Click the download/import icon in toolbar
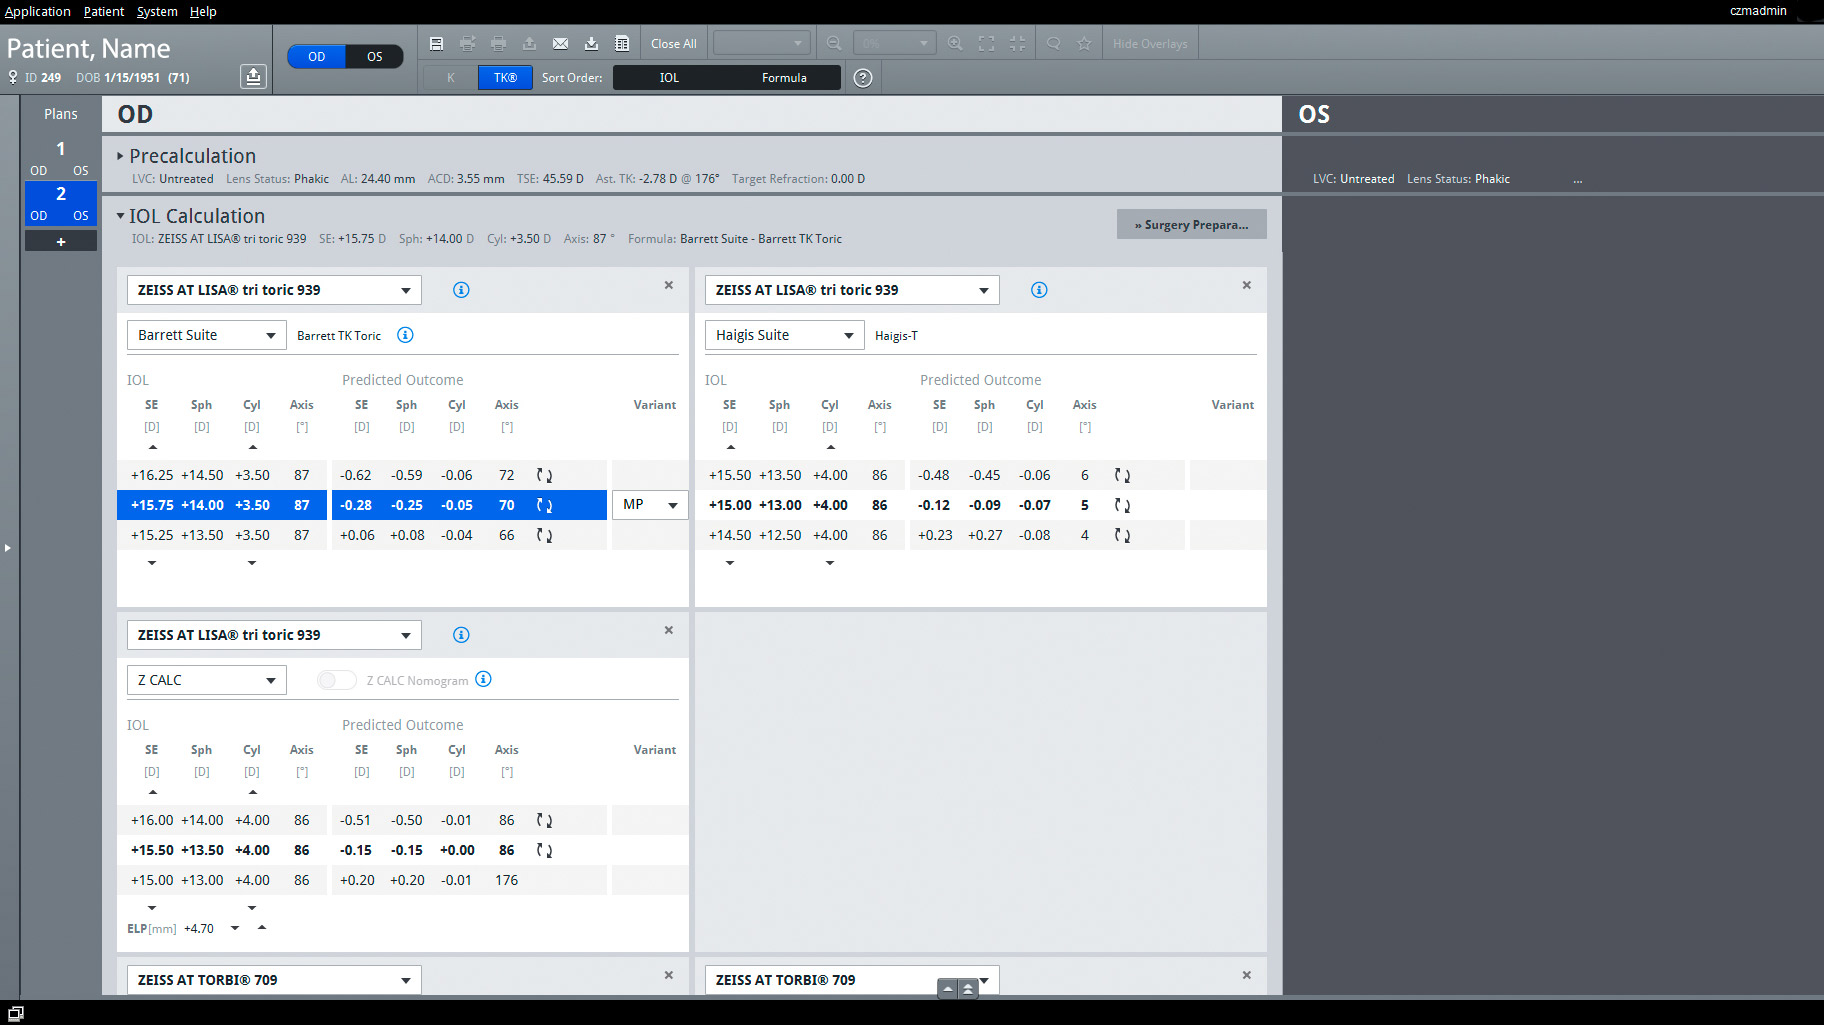This screenshot has height=1026, width=1824. click(x=591, y=43)
